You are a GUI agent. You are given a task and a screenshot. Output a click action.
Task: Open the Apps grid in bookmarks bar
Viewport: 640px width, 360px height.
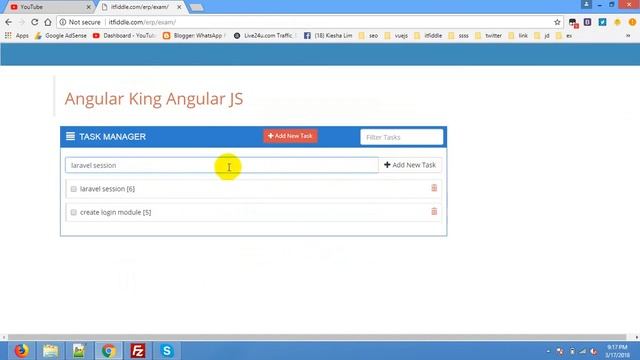coord(17,36)
